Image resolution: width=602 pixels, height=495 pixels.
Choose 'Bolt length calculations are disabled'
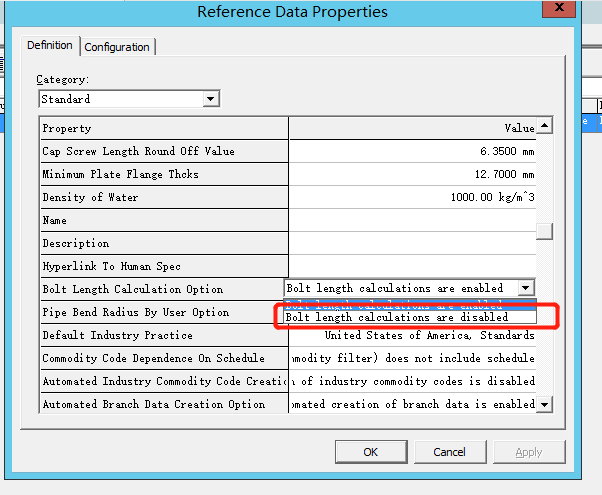click(410, 317)
